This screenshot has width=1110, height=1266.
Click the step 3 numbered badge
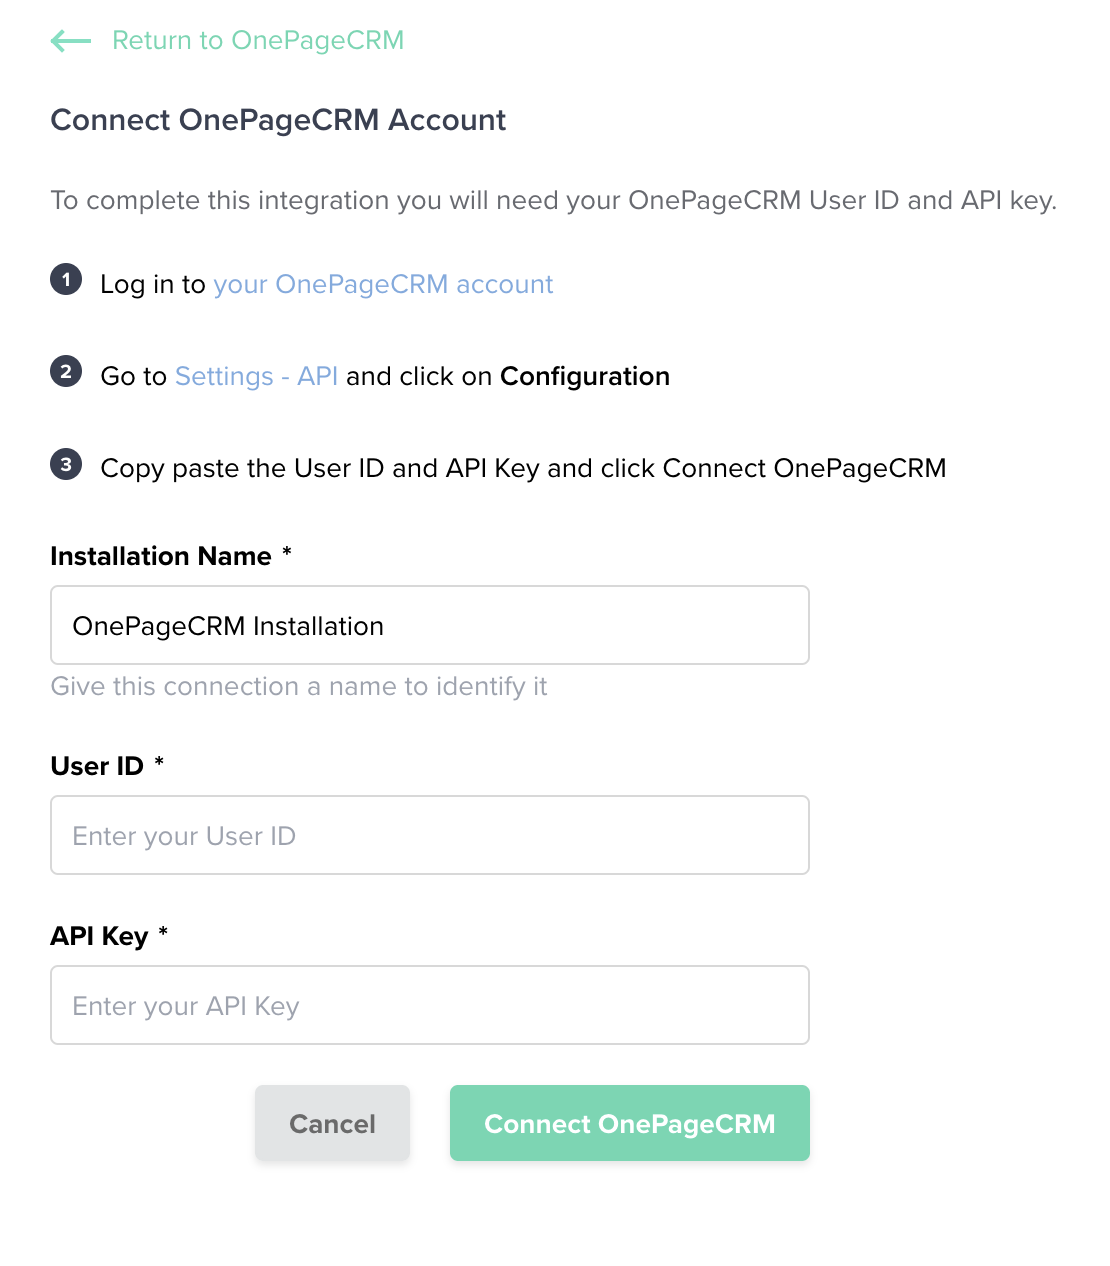(65, 464)
